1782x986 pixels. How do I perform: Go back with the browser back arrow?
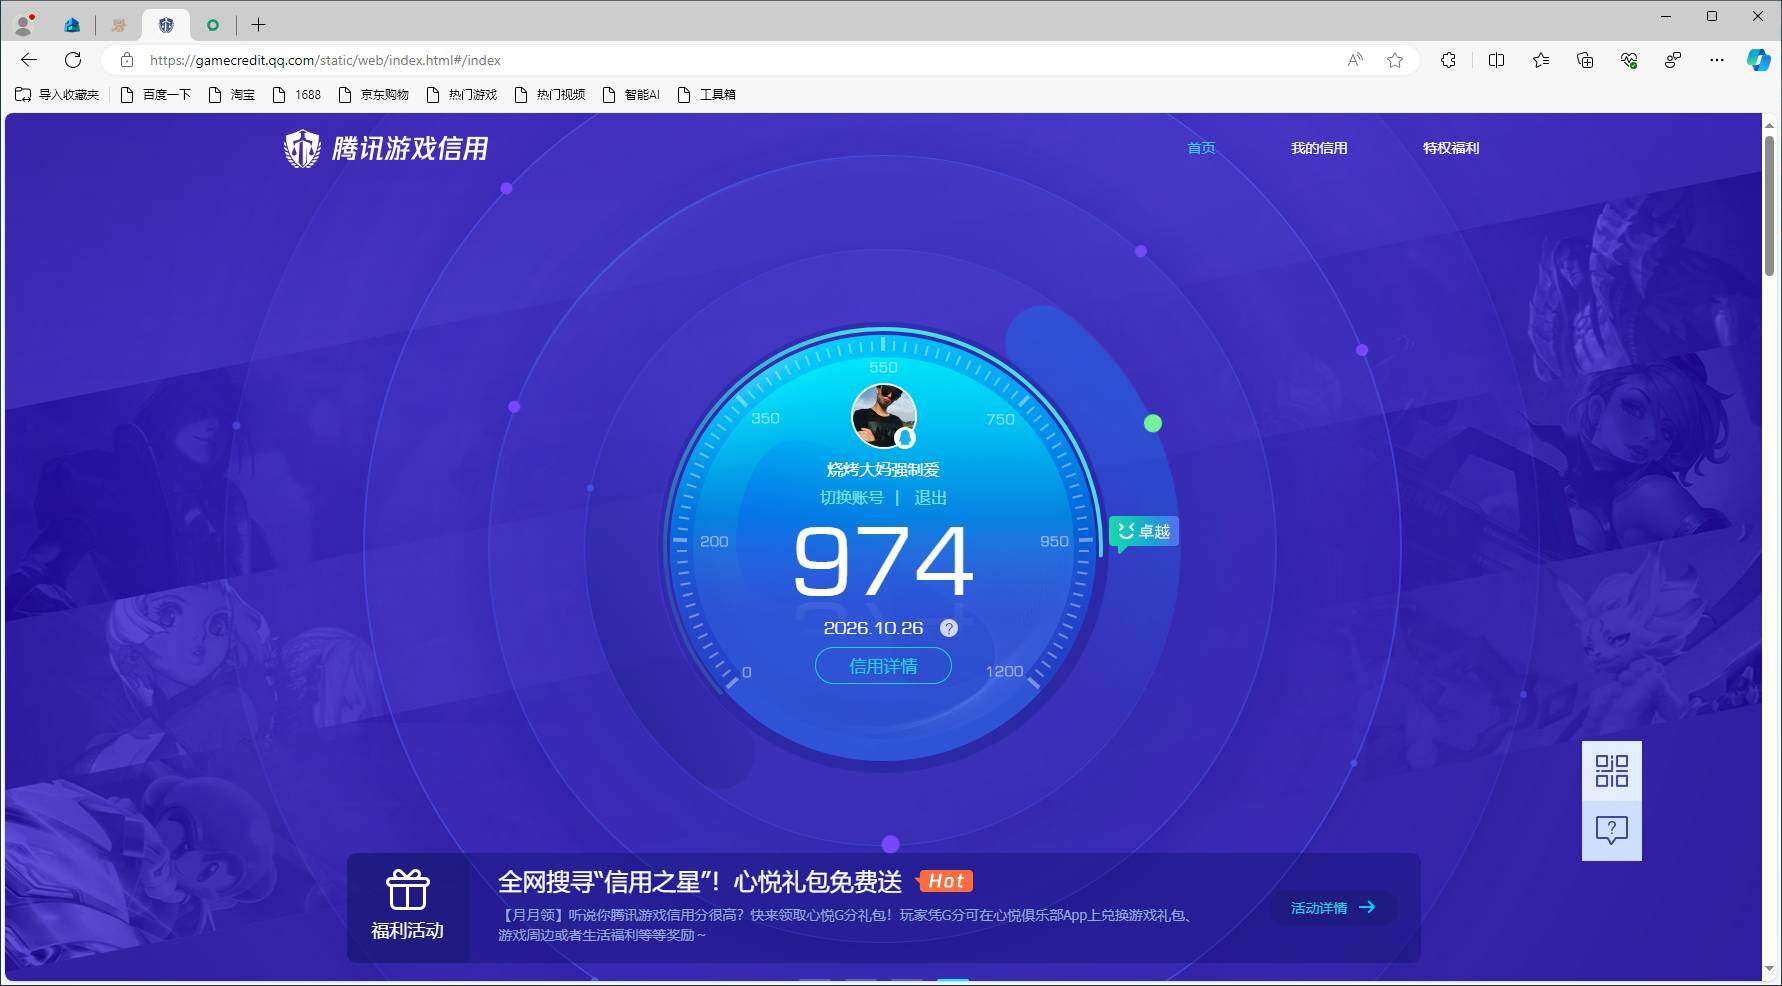coord(29,60)
